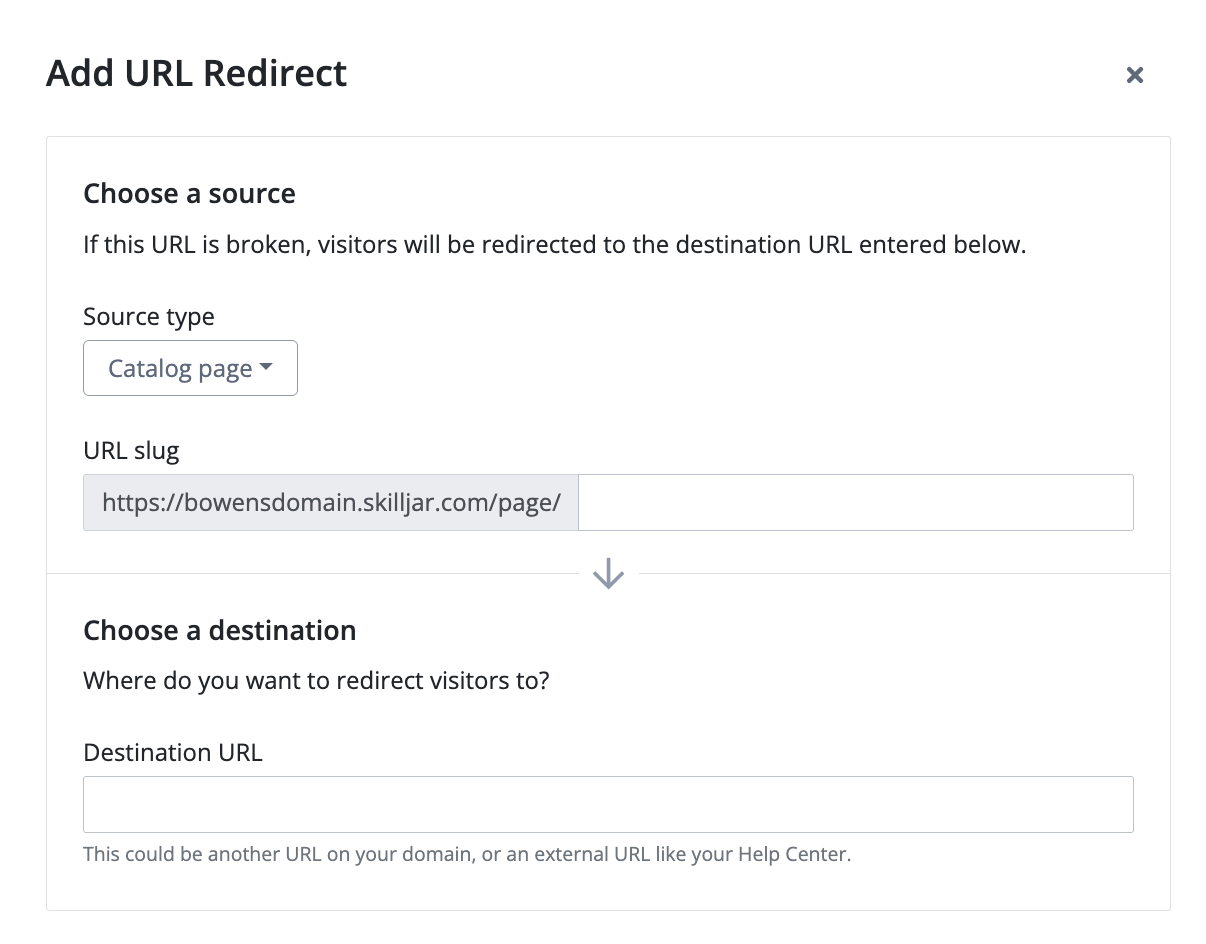The height and width of the screenshot is (944, 1206).
Task: Click the Choose a destination heading
Action: (x=220, y=630)
